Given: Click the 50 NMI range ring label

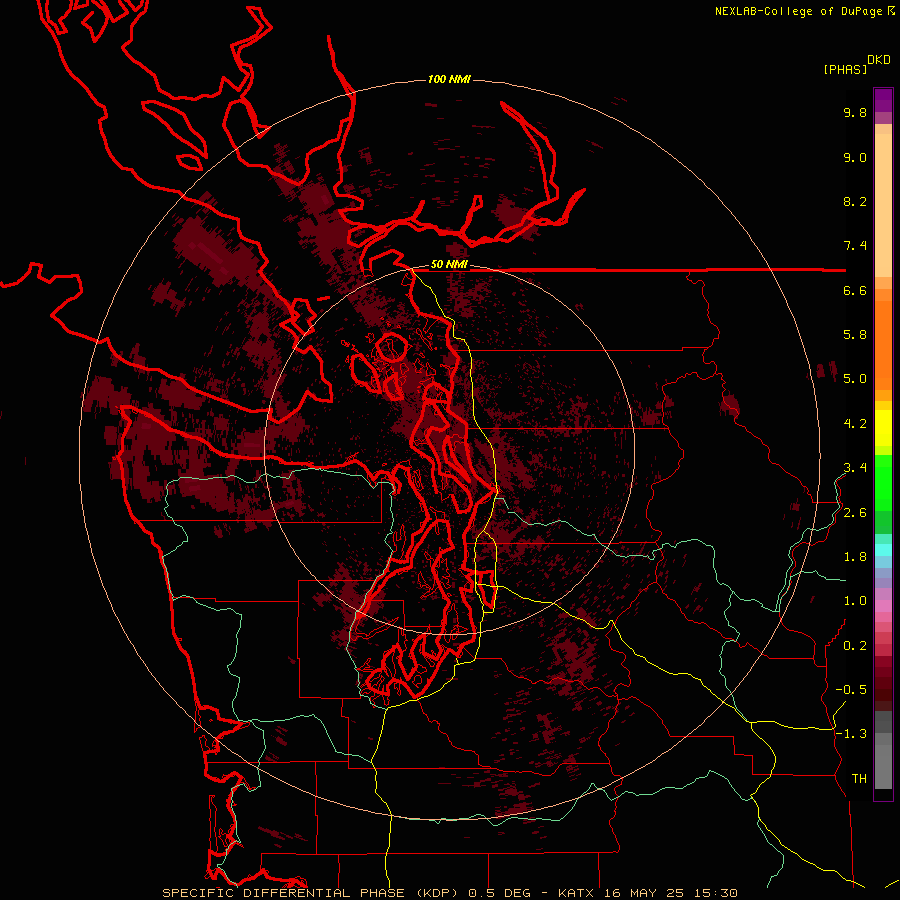Looking at the screenshot, I should (449, 265).
